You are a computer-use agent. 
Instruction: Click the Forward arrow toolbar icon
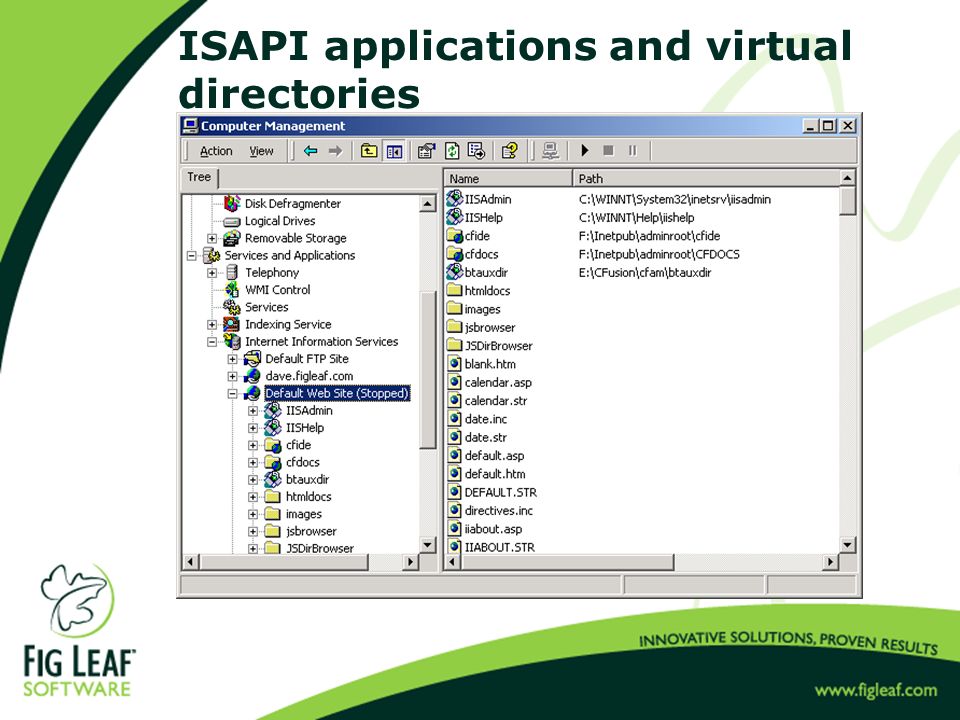pos(335,151)
